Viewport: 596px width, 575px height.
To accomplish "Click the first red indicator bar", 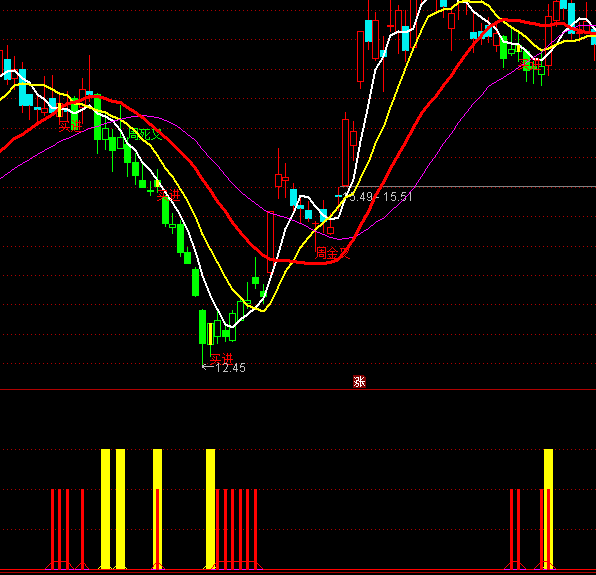I will (x=53, y=529).
